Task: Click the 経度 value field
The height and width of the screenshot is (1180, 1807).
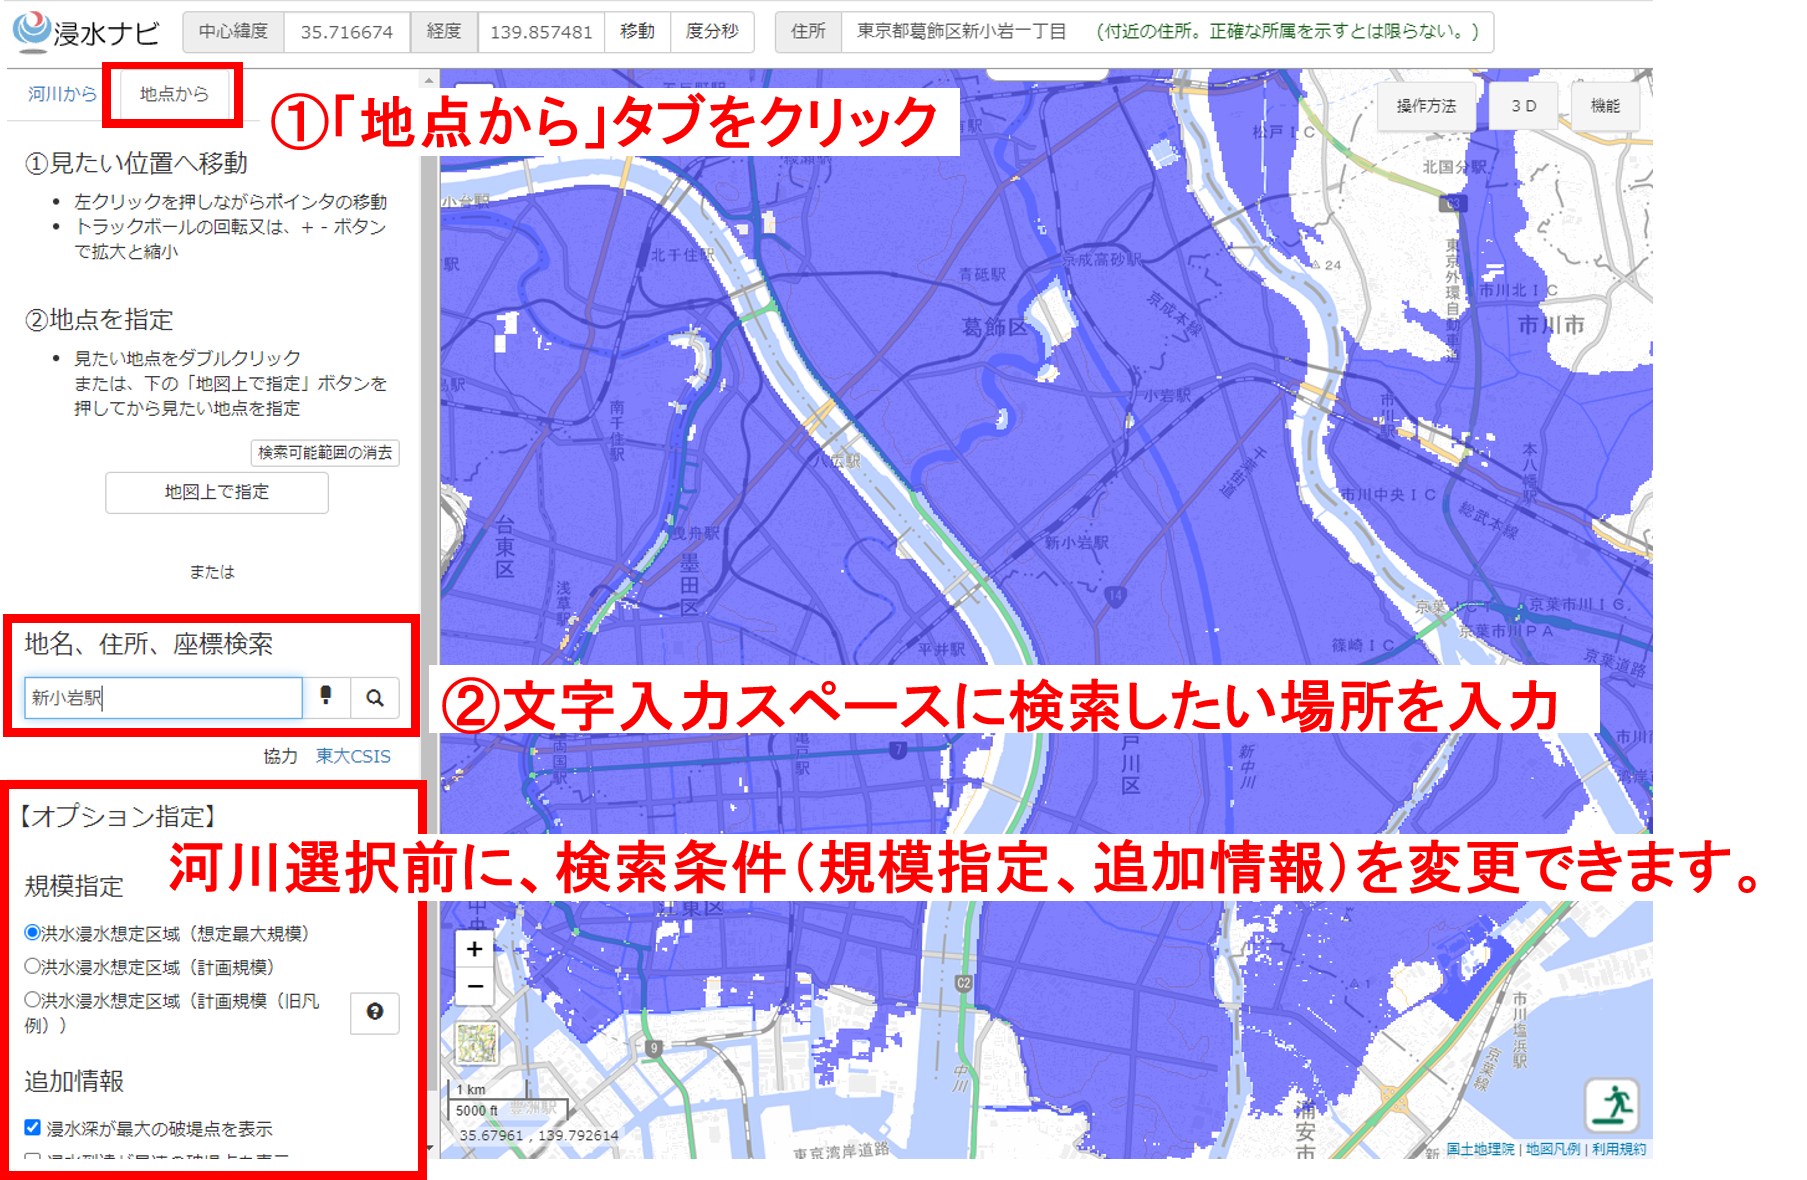Action: (x=541, y=32)
